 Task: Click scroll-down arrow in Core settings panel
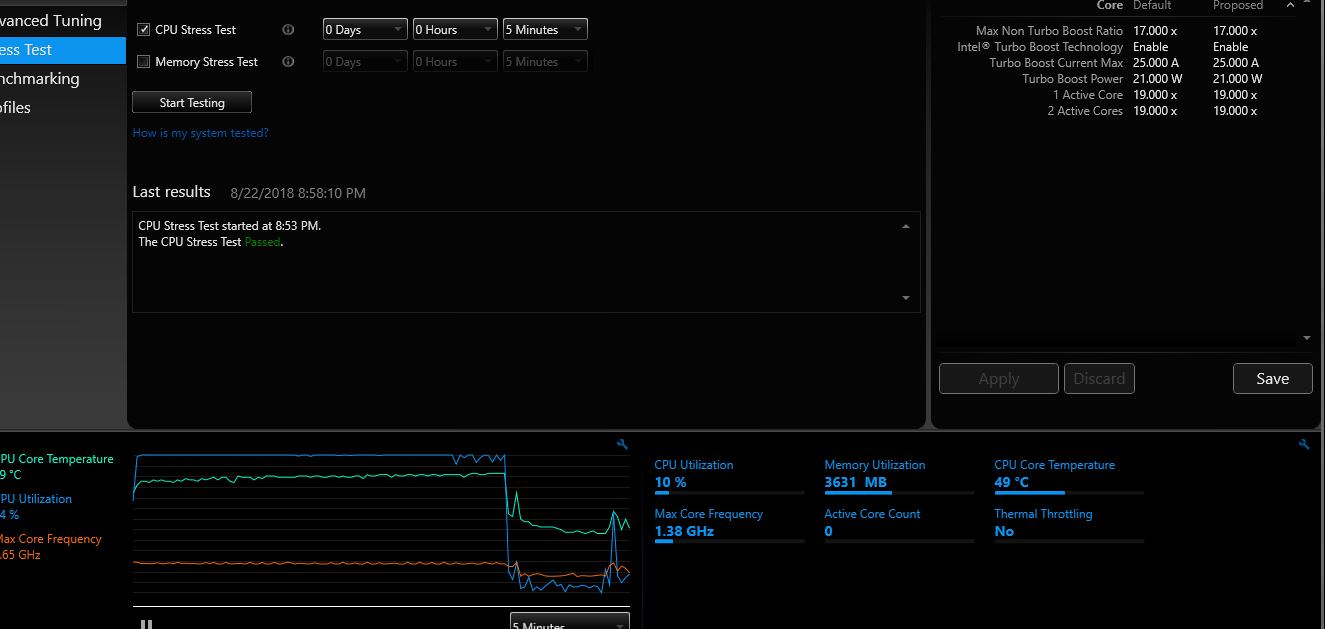coord(1307,339)
